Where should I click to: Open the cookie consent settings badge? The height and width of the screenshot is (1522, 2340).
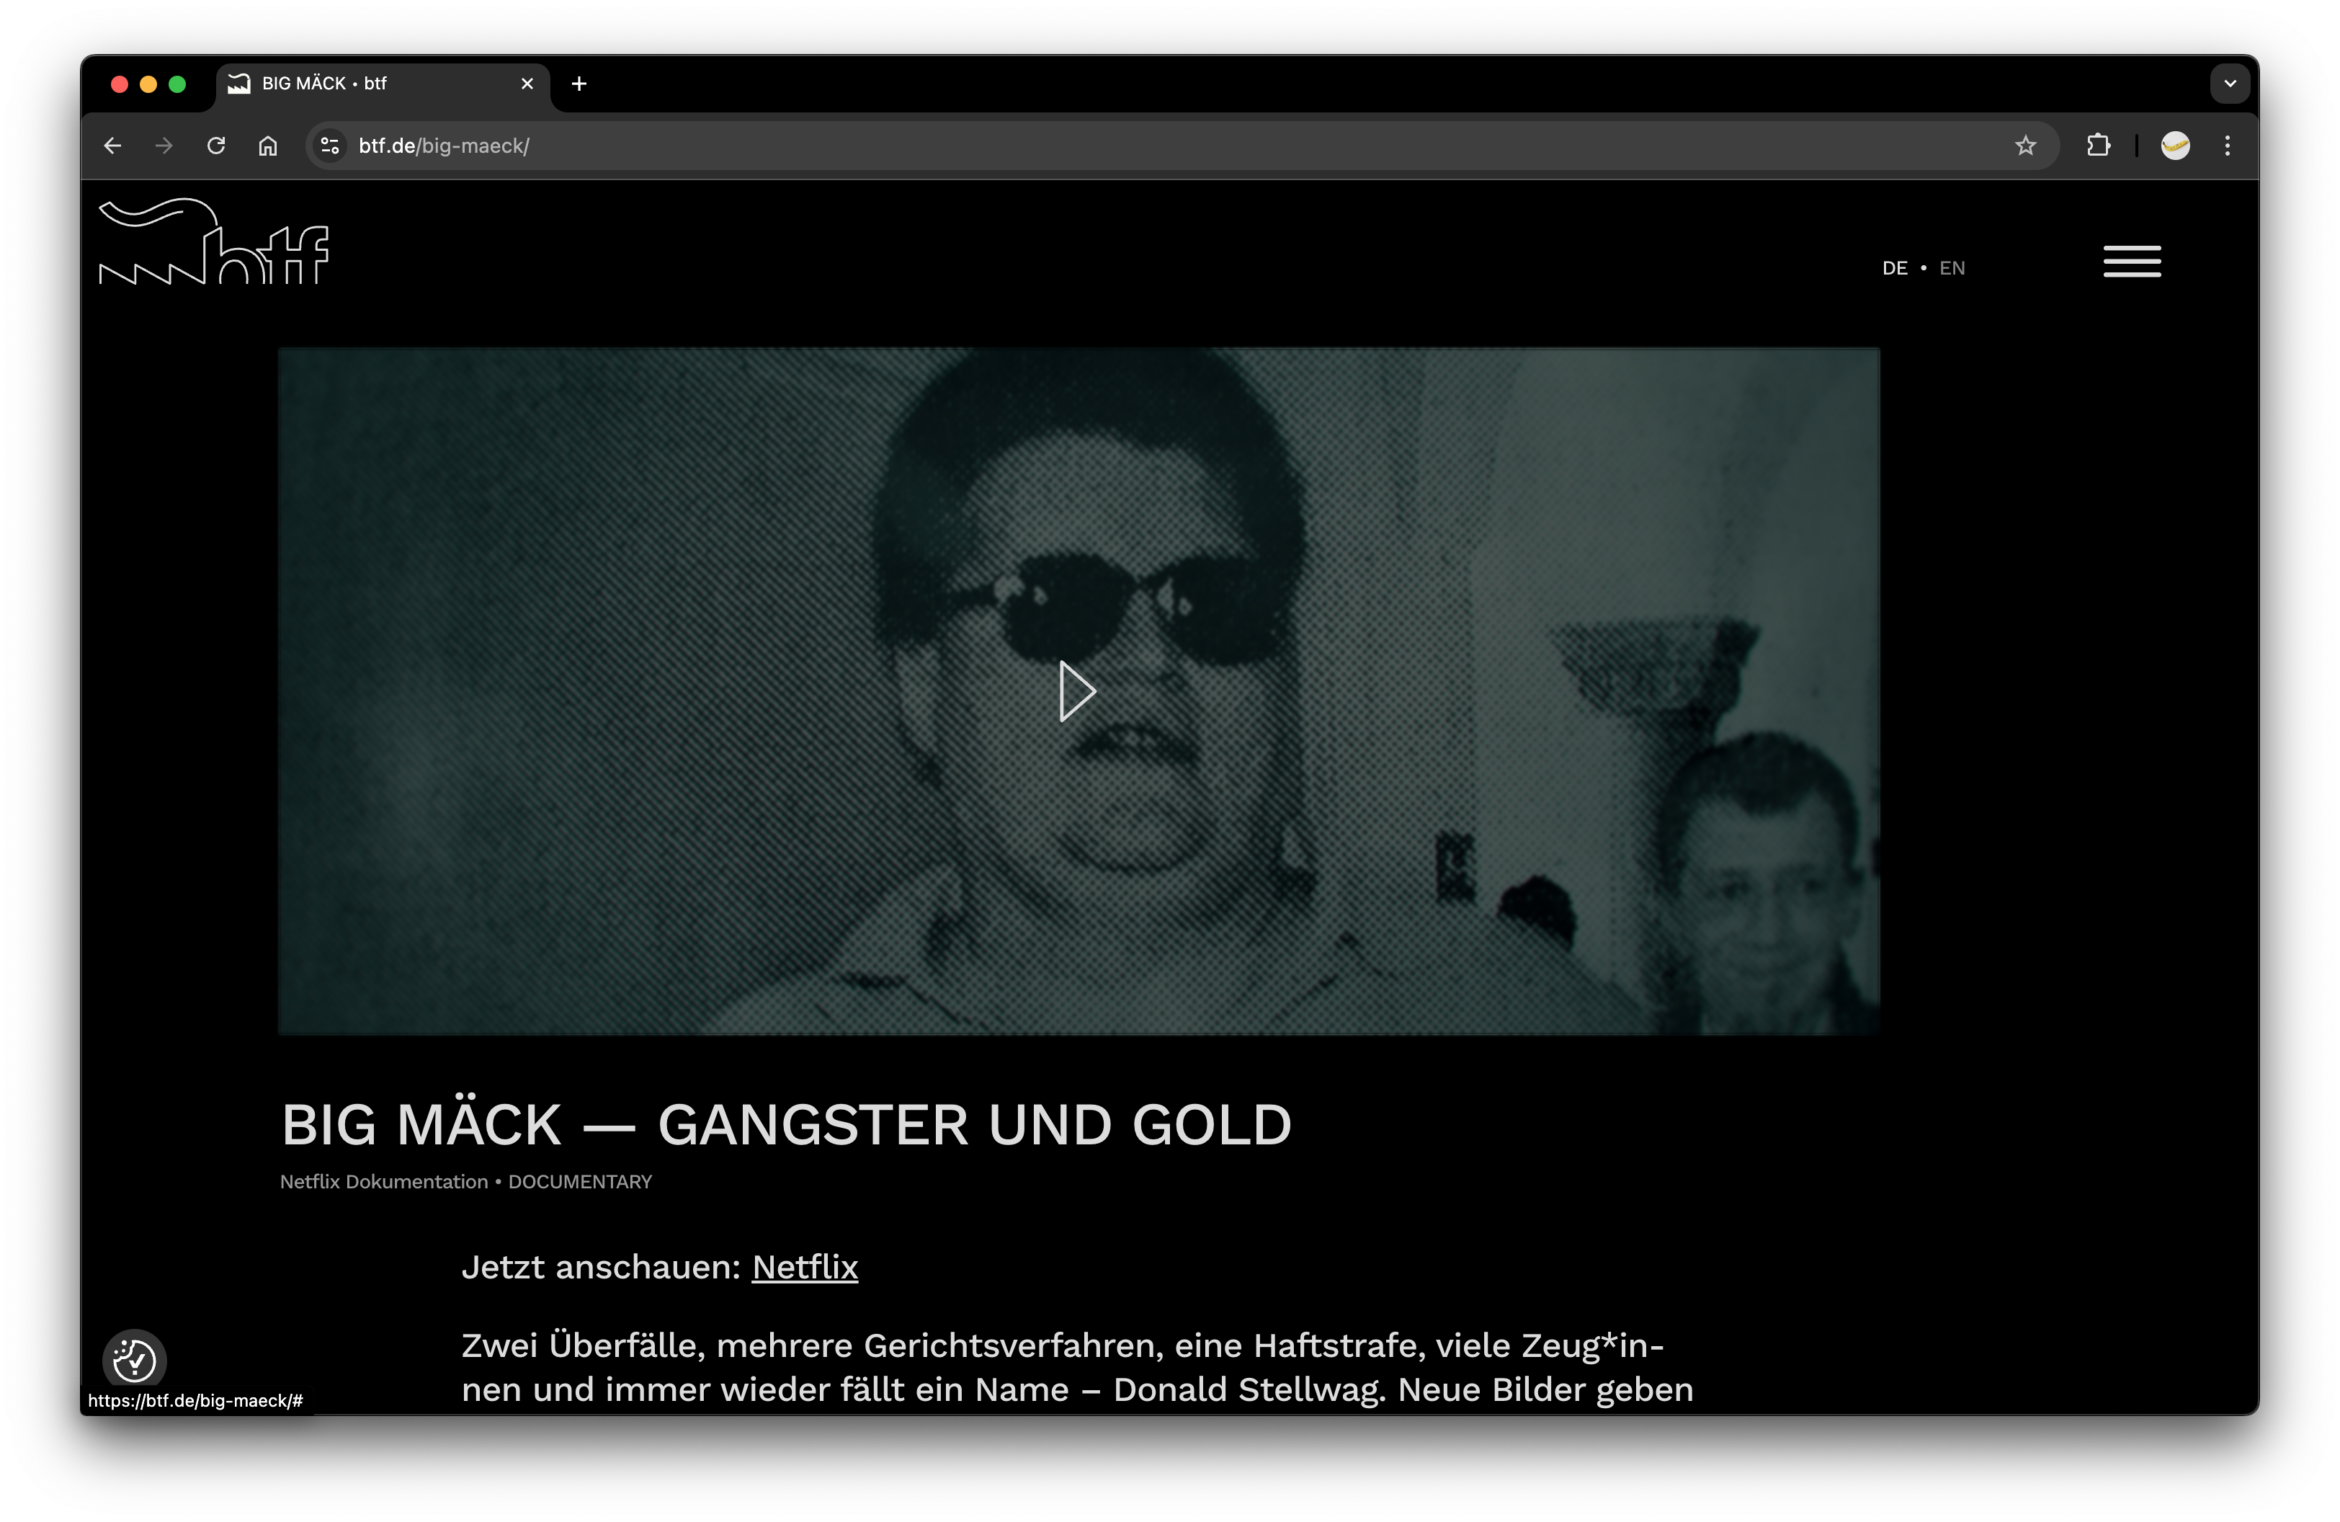pyautogui.click(x=134, y=1359)
